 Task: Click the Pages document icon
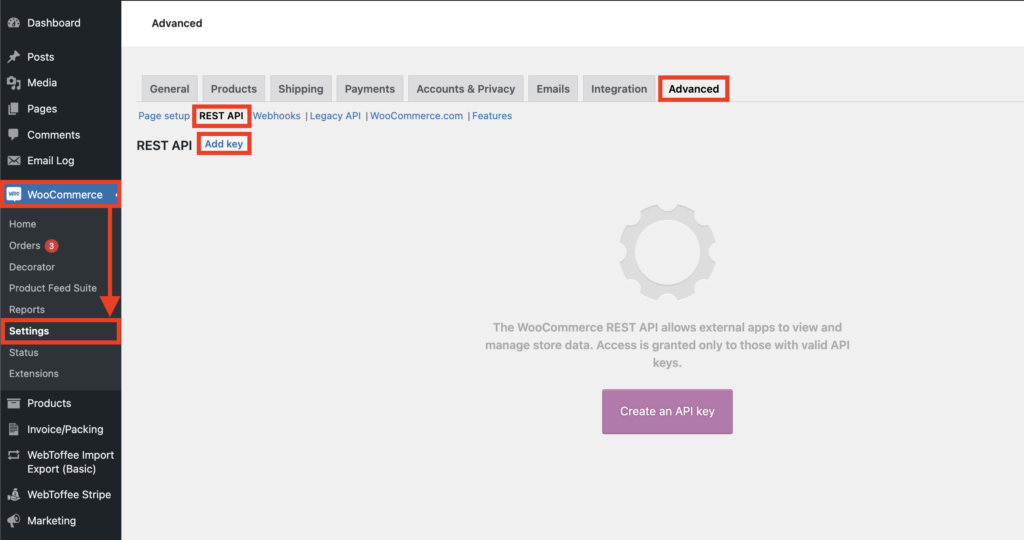tap(14, 109)
